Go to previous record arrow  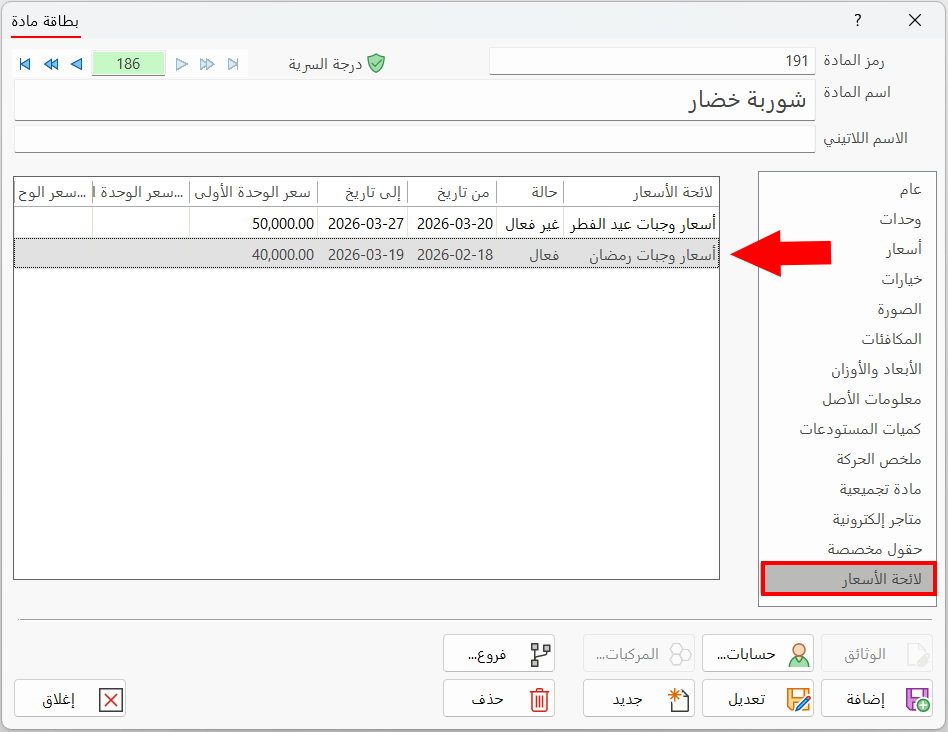click(77, 64)
